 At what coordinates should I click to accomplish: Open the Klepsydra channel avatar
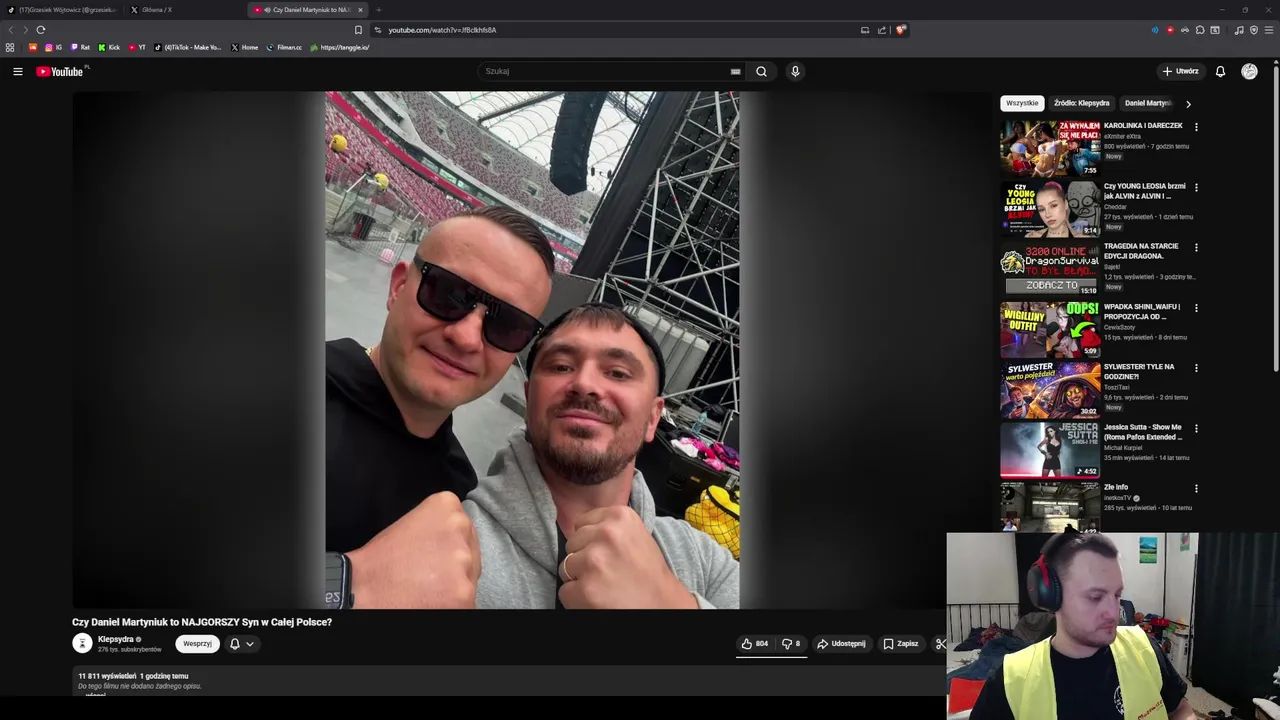point(82,644)
